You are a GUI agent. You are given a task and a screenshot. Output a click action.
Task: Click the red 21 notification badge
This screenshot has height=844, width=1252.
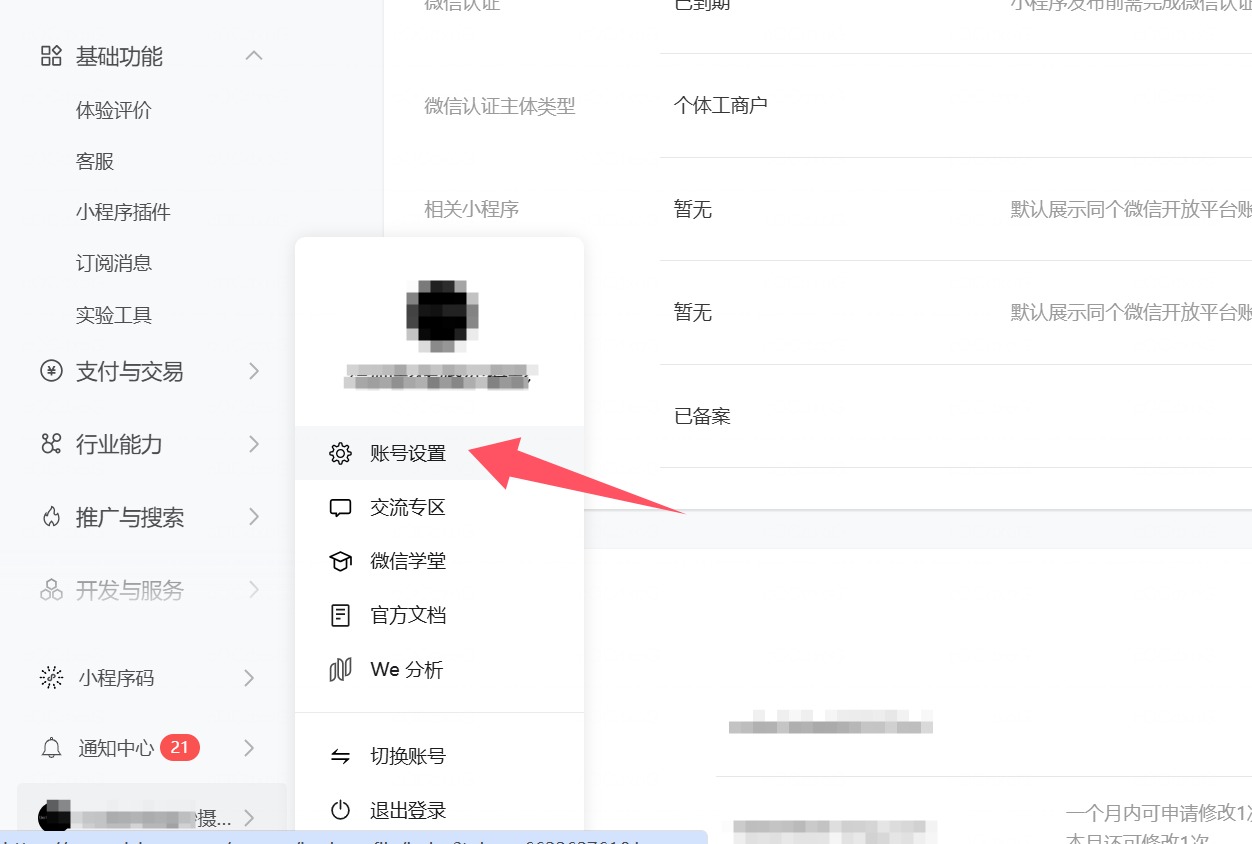(180, 747)
